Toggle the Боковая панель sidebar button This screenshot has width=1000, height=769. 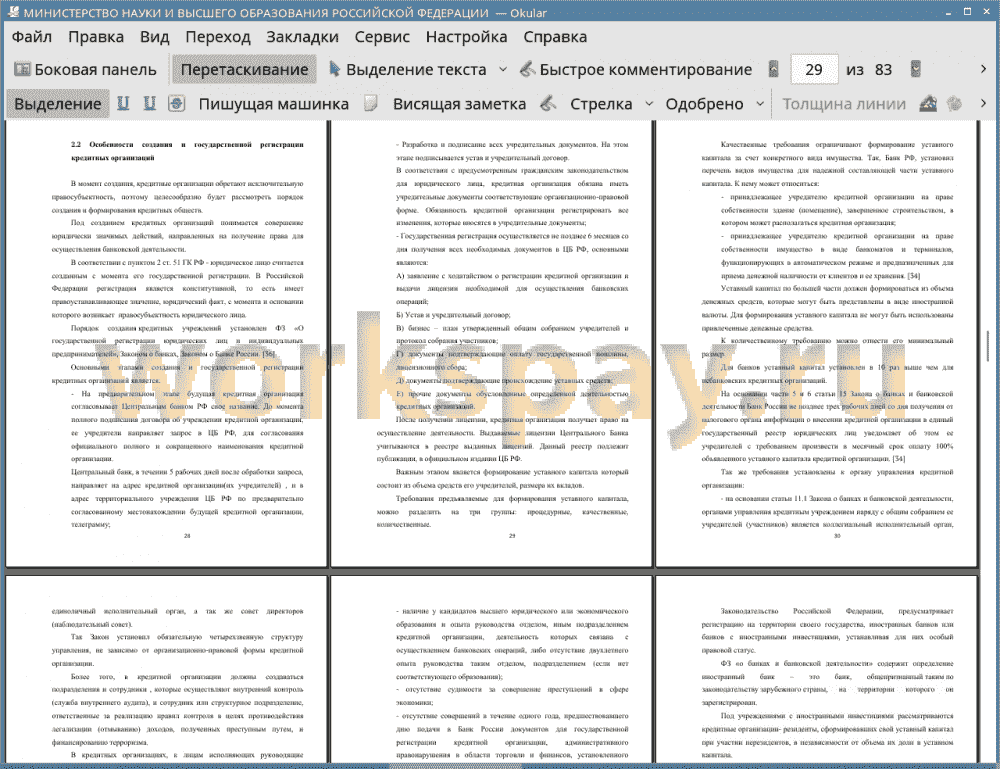[85, 70]
